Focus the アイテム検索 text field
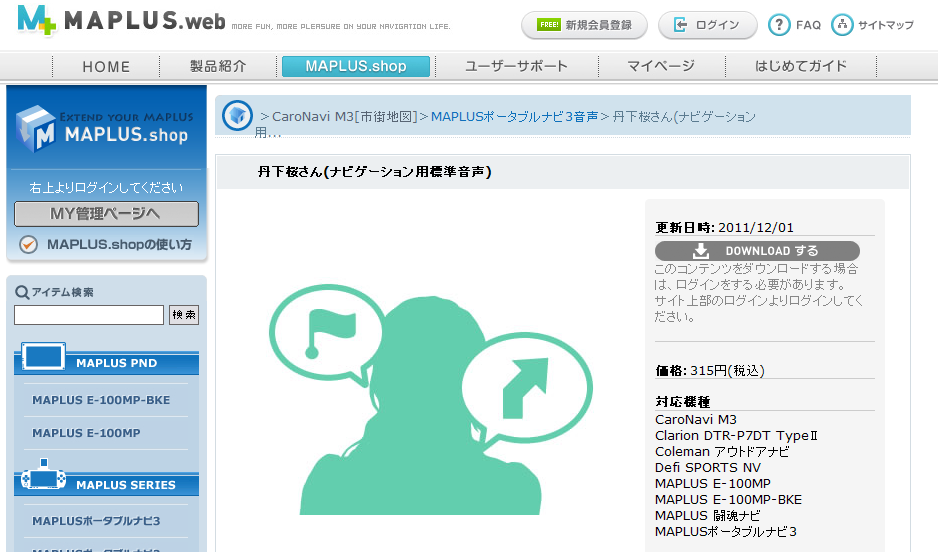The height and width of the screenshot is (552, 938). (x=89, y=315)
